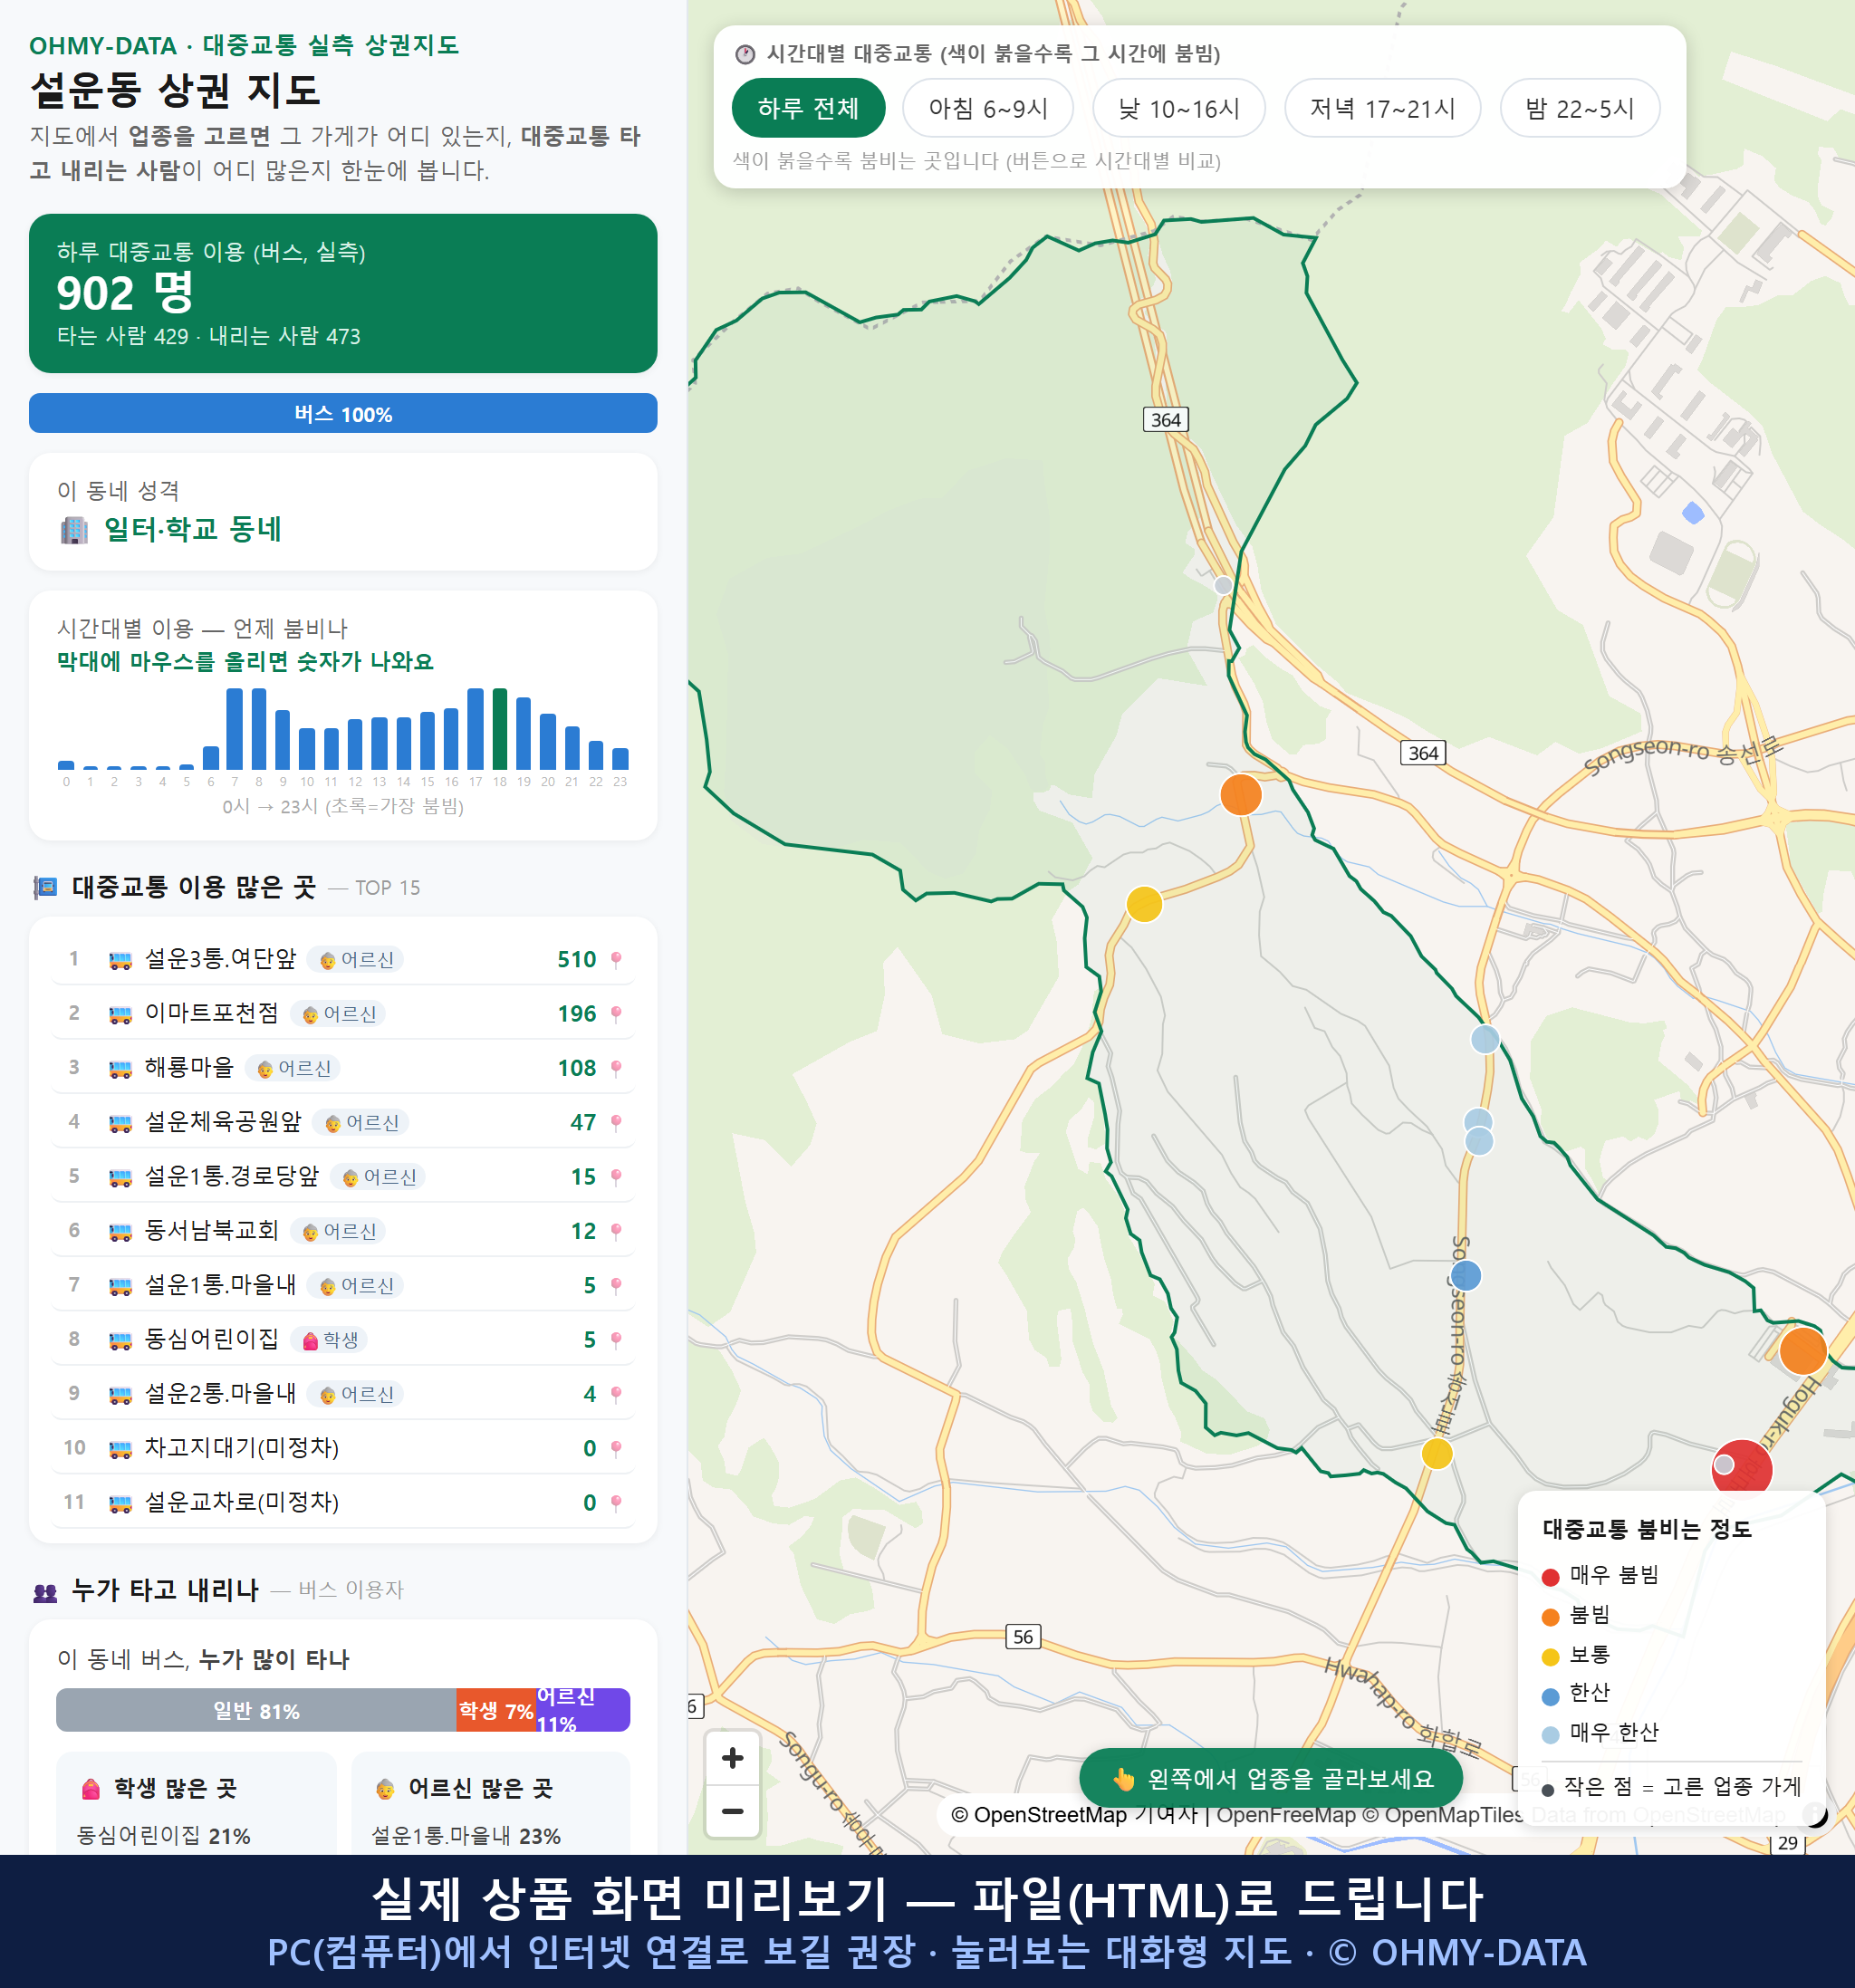Click the 어르신 11% bar segment

583,1710
